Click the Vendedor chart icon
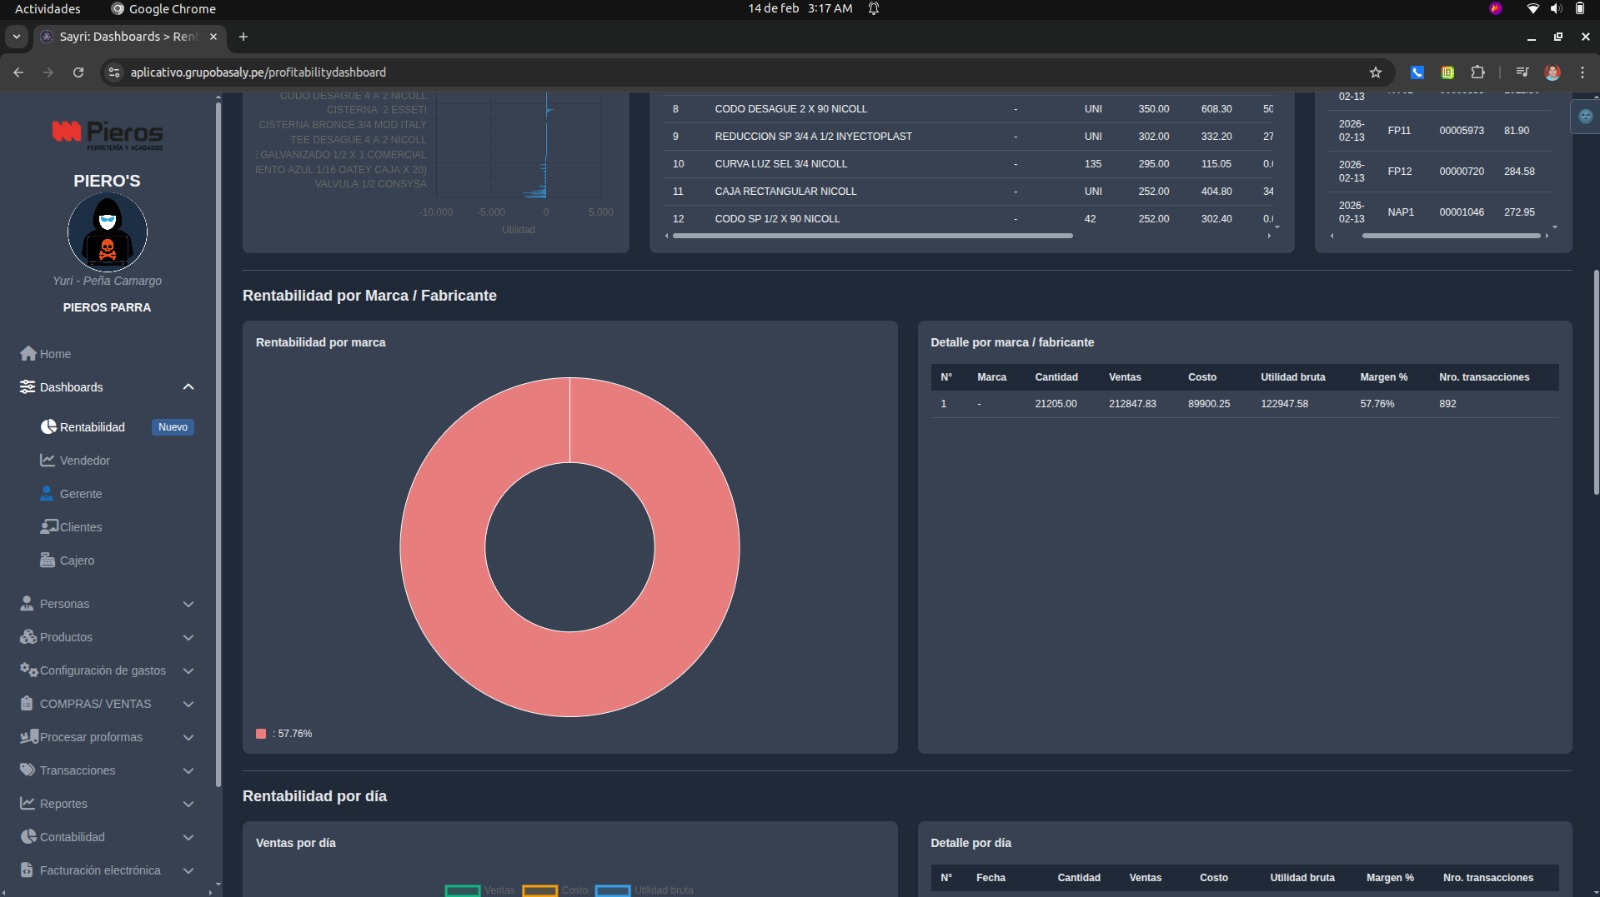This screenshot has height=897, width=1600. point(47,461)
